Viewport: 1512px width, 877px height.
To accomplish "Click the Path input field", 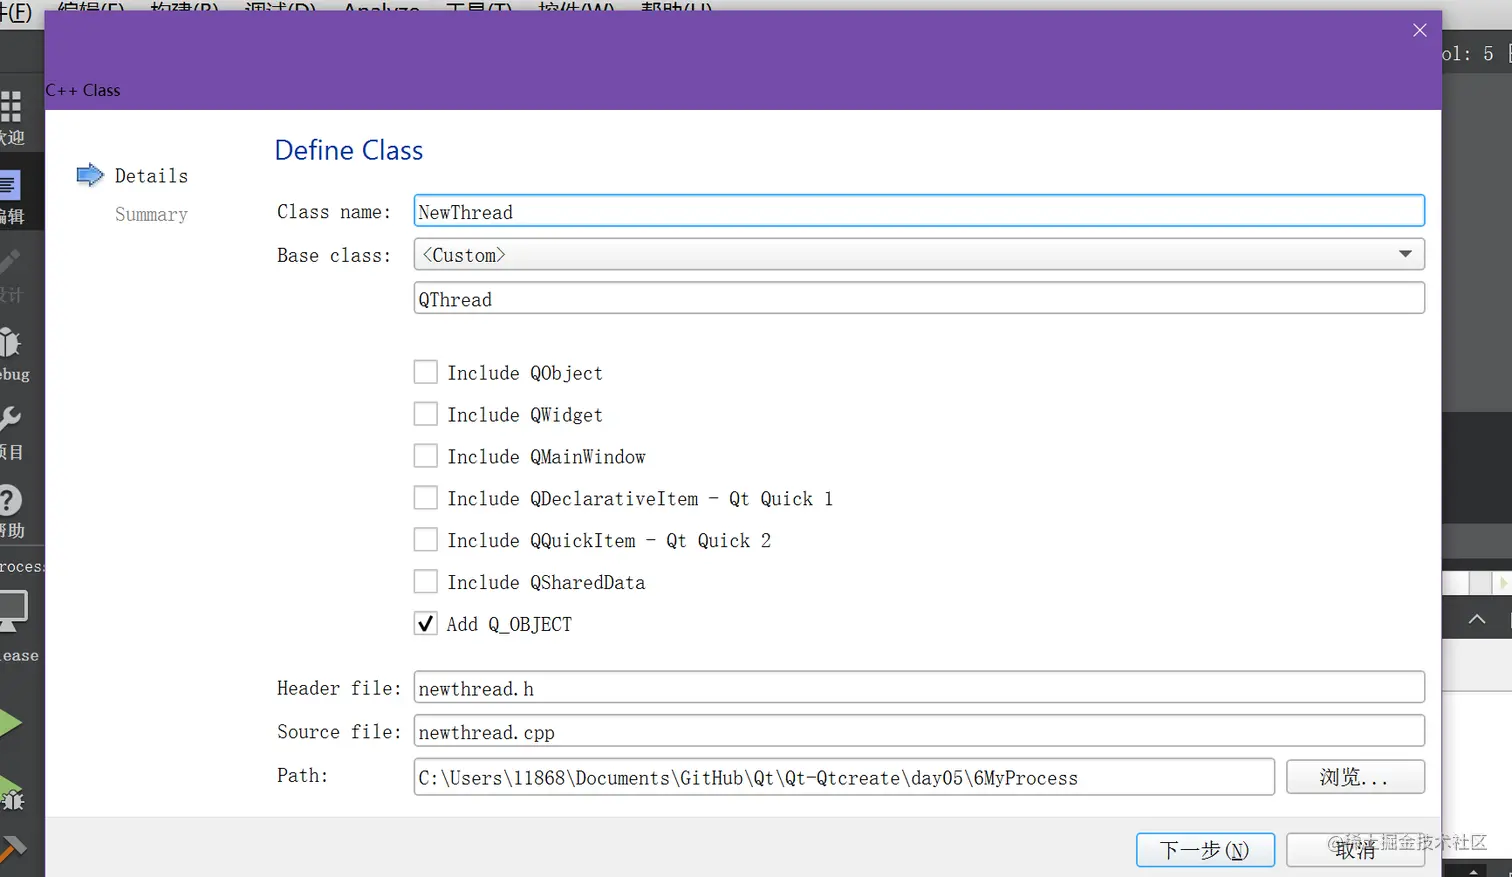I will [x=844, y=777].
